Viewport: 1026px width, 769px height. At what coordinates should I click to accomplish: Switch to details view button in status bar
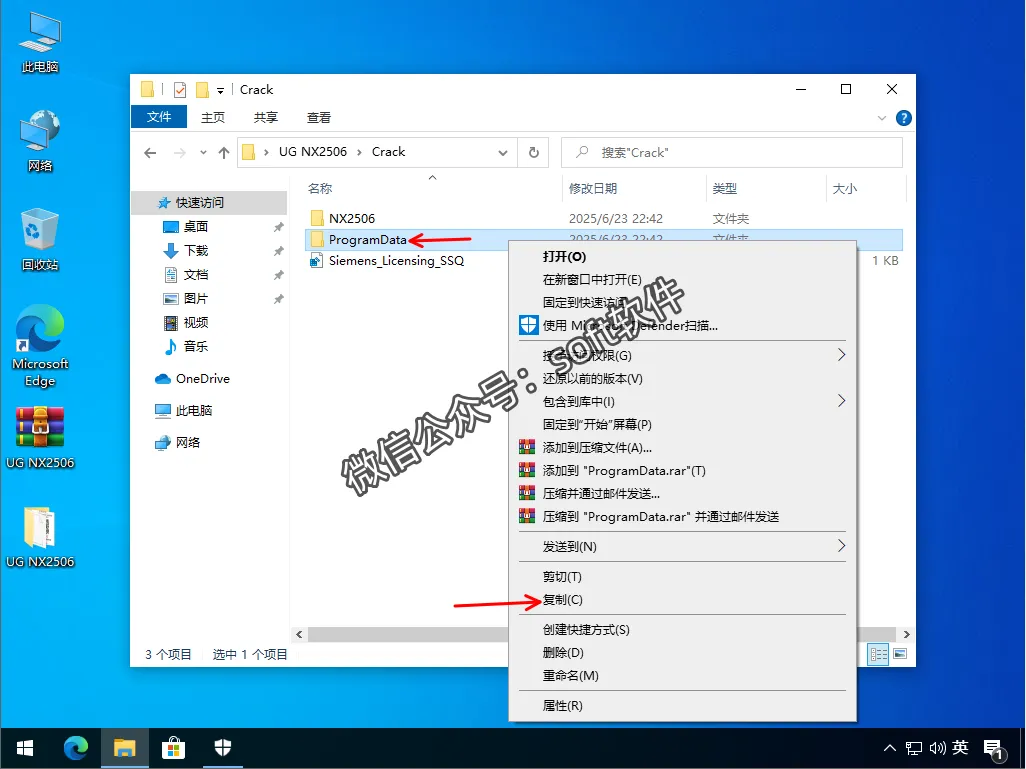coord(878,654)
